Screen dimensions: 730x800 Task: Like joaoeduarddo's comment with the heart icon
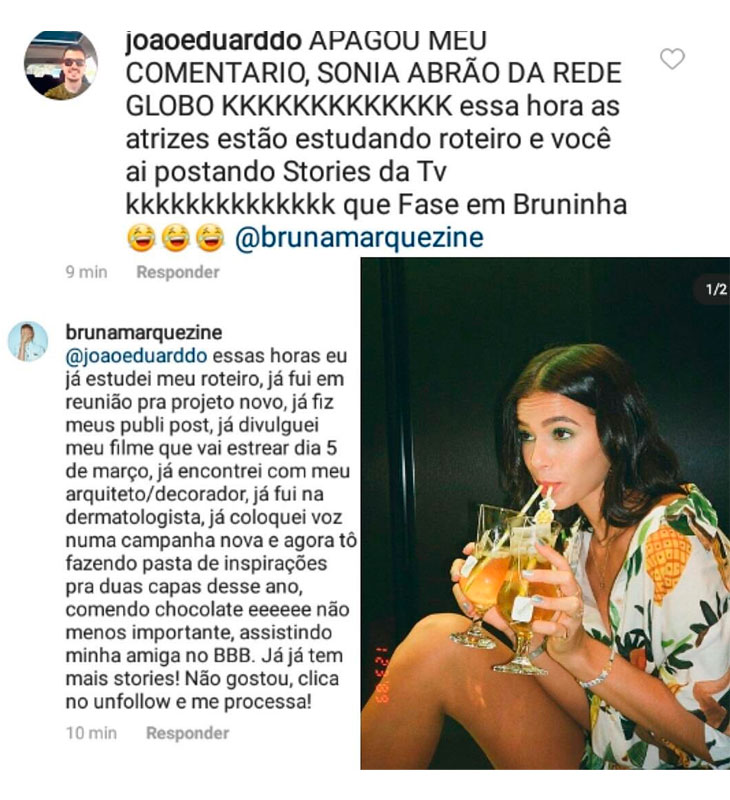pos(672,59)
